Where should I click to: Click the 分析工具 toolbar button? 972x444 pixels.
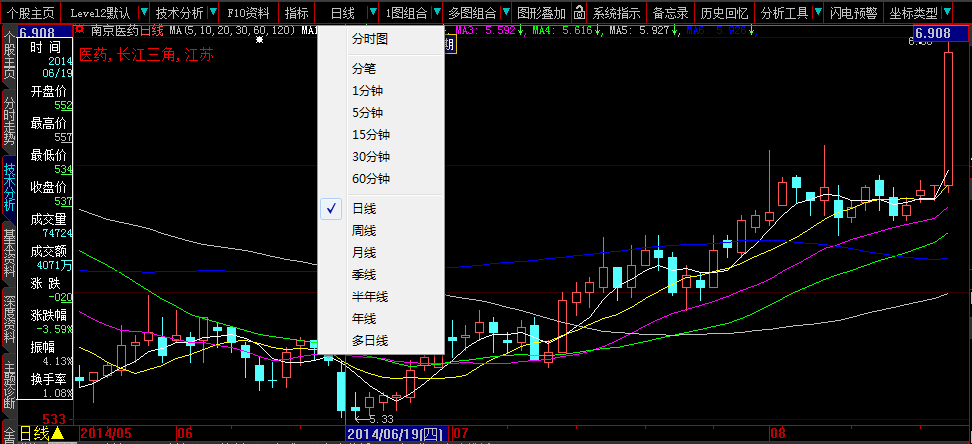tap(784, 12)
